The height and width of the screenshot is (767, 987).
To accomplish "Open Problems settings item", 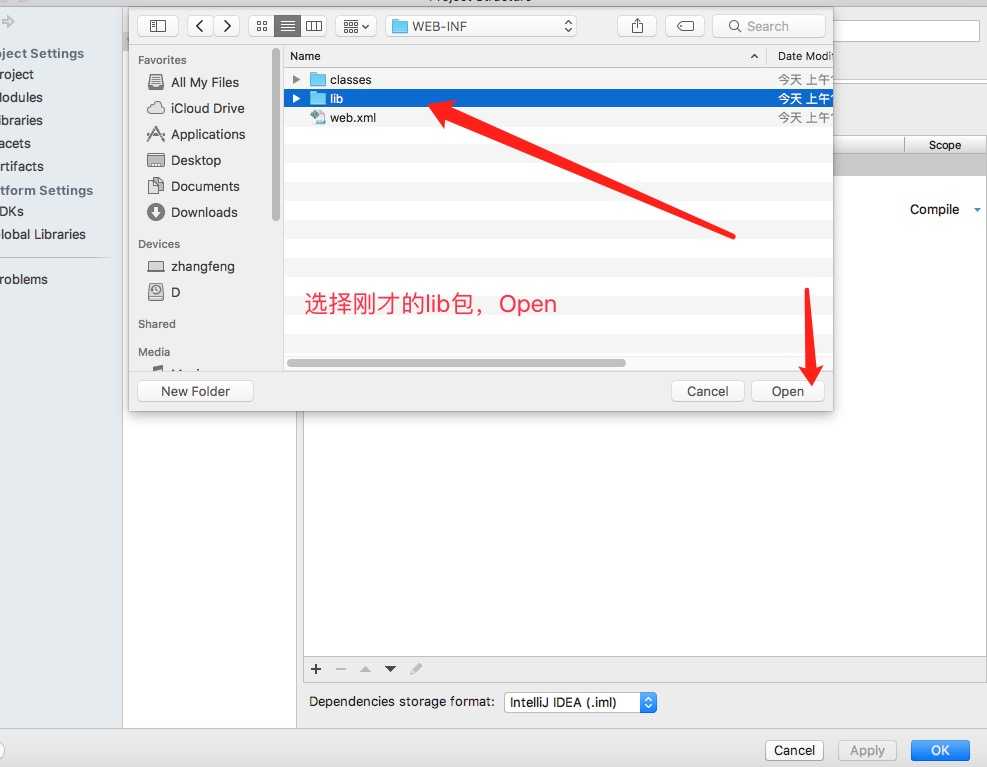I will pyautogui.click(x=24, y=279).
